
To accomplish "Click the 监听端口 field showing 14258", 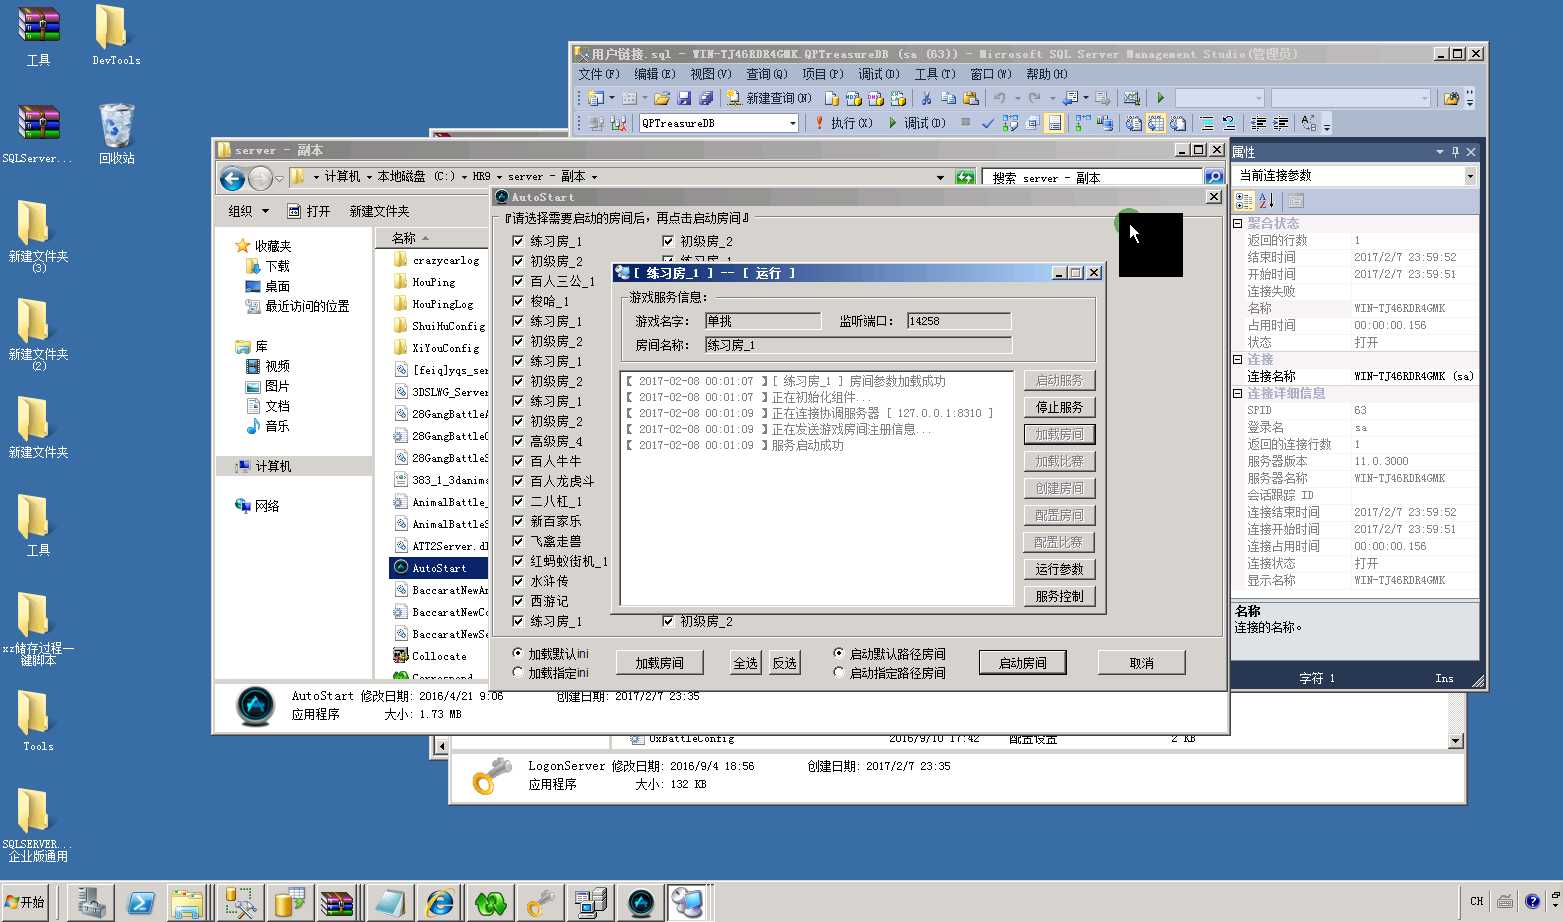I will pos(959,321).
